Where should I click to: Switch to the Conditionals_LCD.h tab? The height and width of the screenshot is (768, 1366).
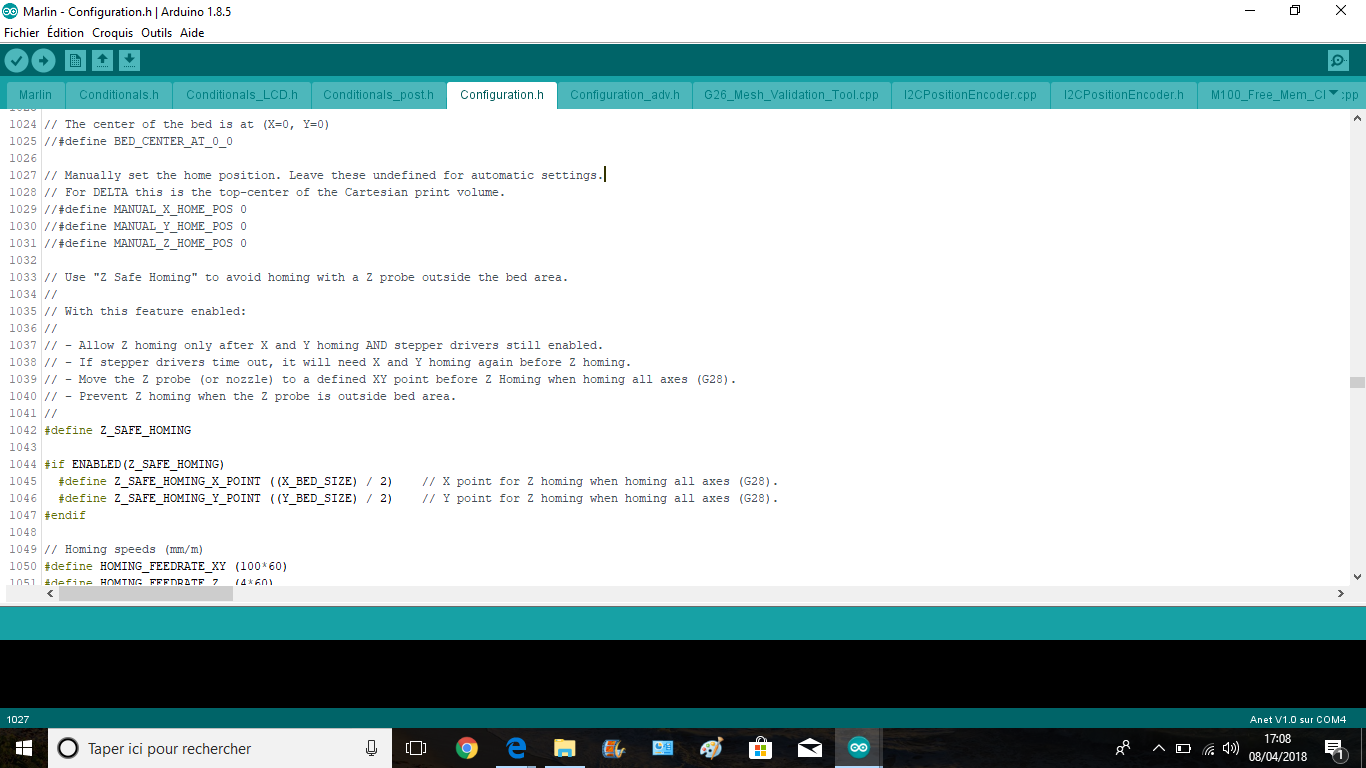click(x=242, y=95)
